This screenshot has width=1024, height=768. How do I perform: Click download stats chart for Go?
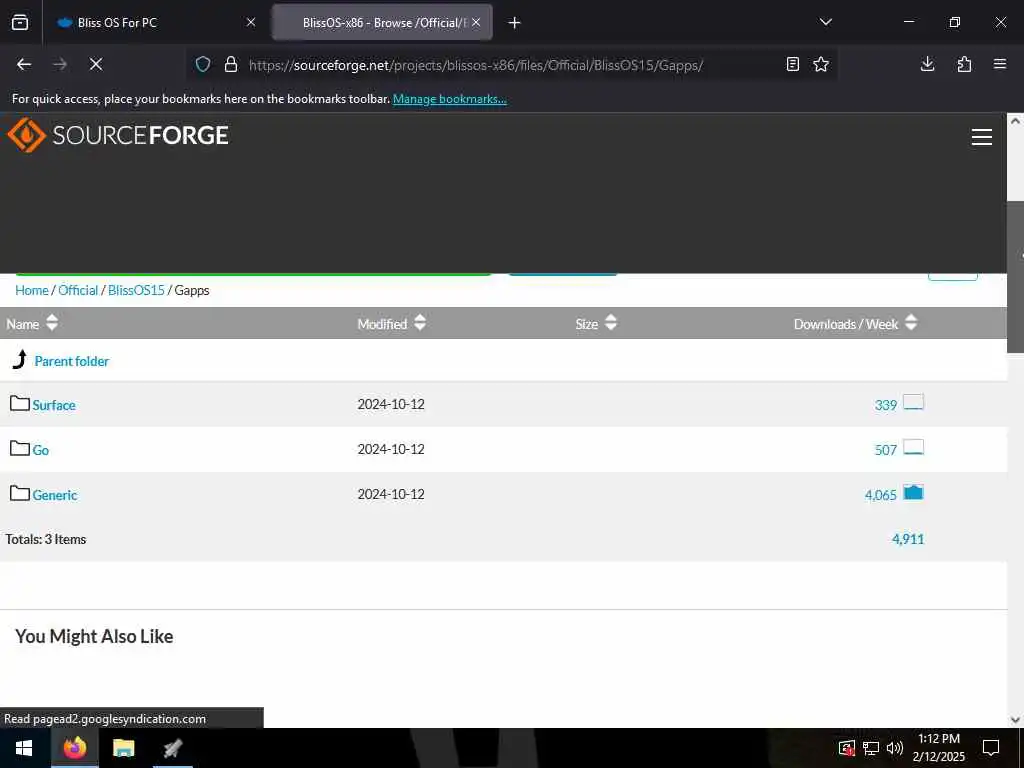coord(913,447)
